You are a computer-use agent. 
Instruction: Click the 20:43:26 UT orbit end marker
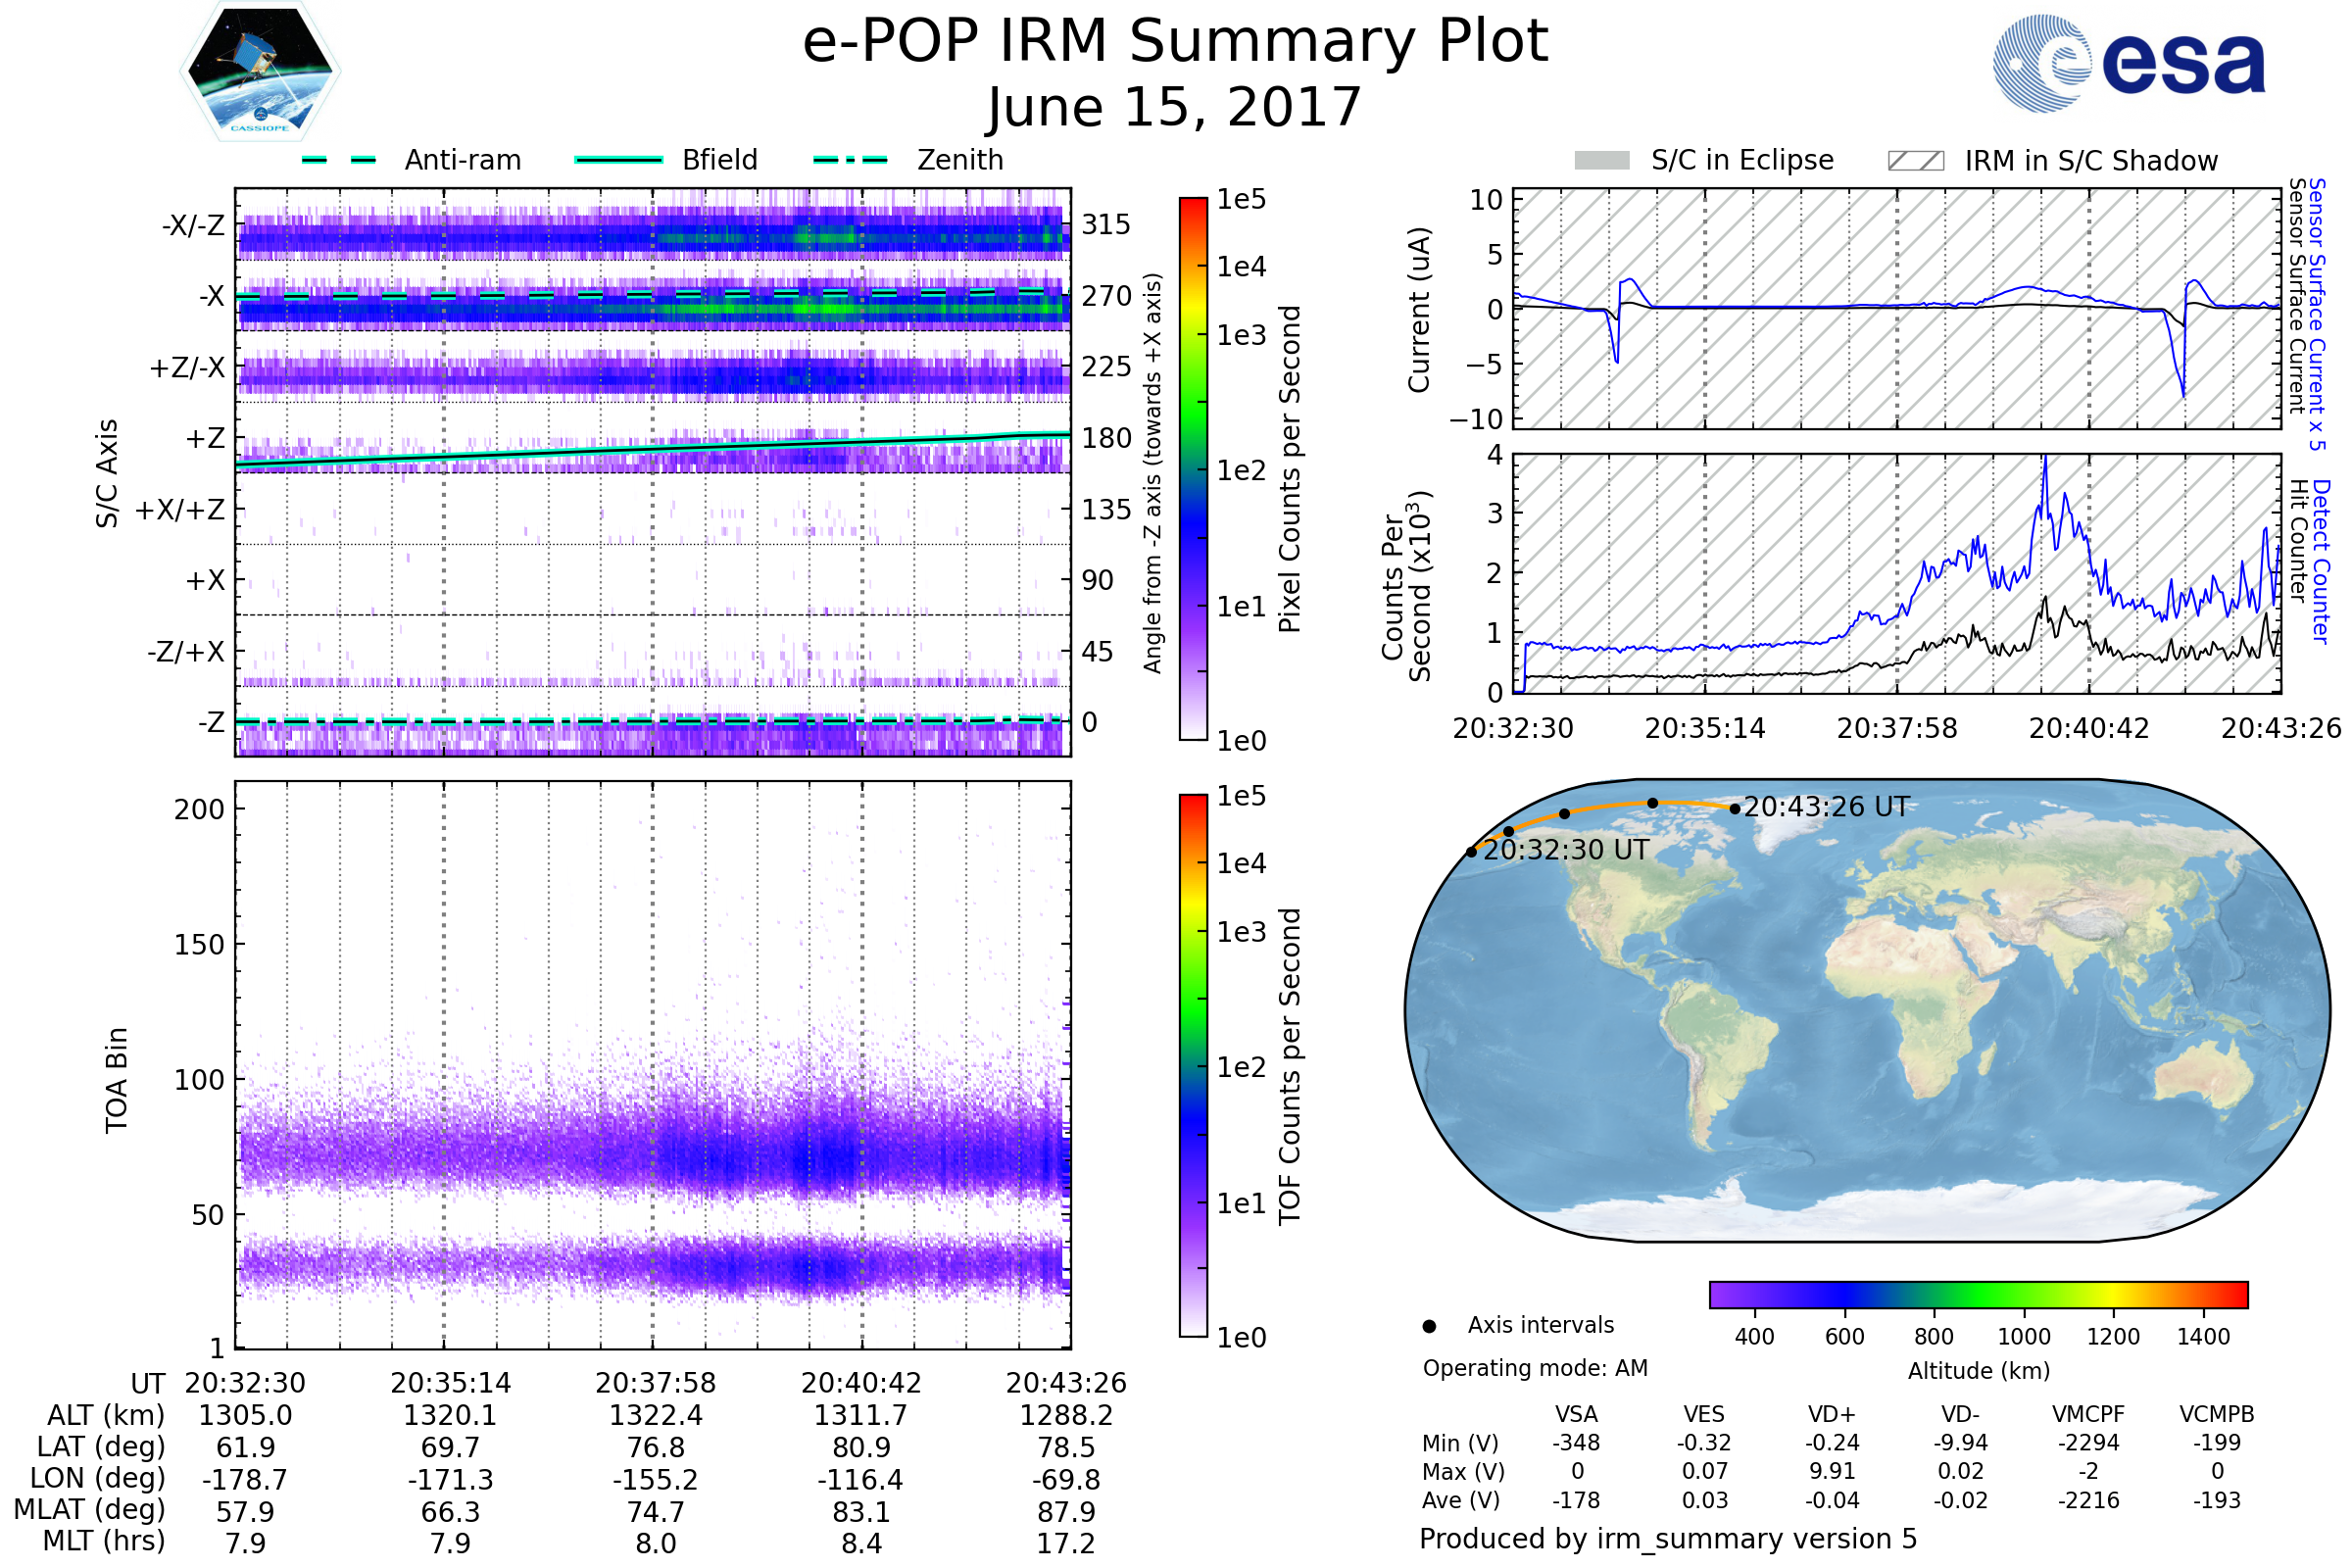tap(1735, 809)
